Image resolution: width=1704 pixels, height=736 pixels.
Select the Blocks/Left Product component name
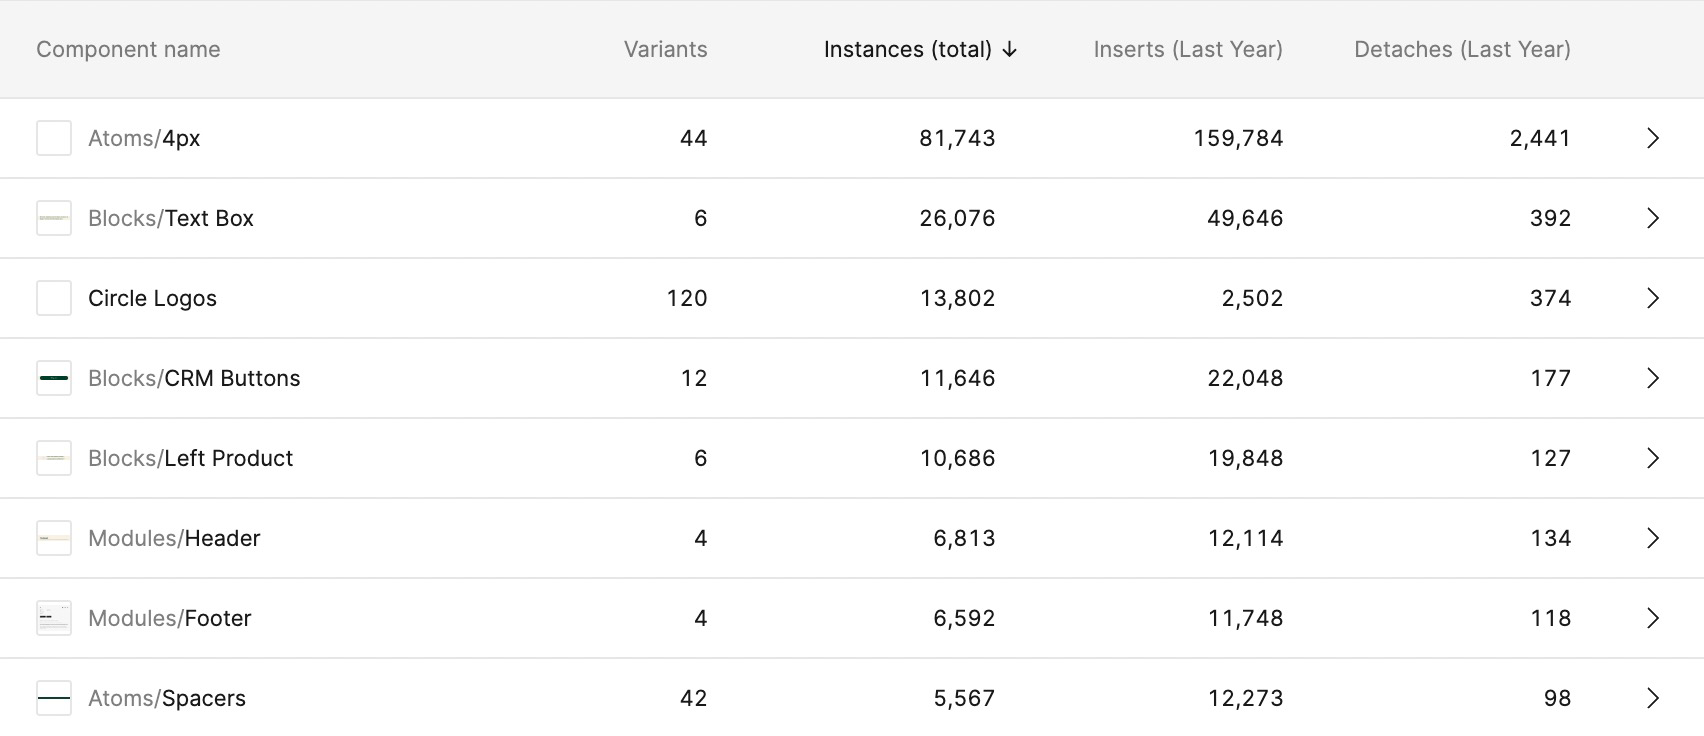click(190, 458)
